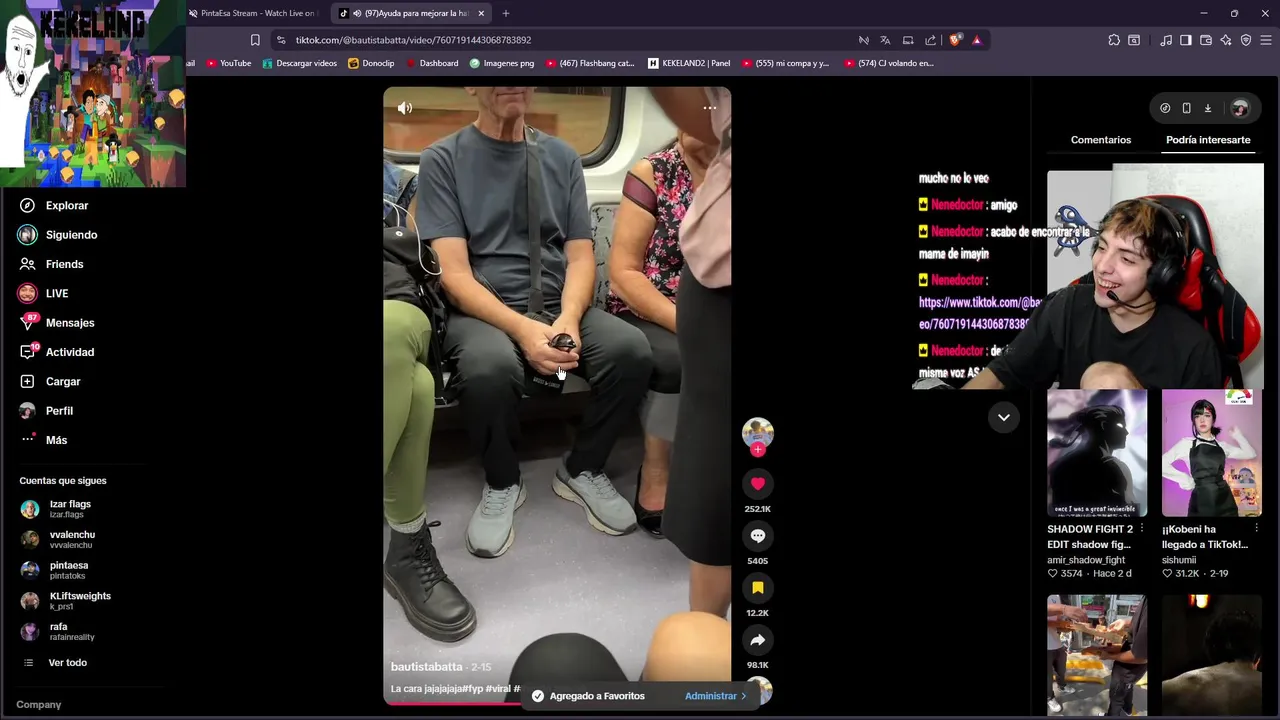Seek on the pink video progress bar
The width and height of the screenshot is (1280, 720).
click(557, 703)
